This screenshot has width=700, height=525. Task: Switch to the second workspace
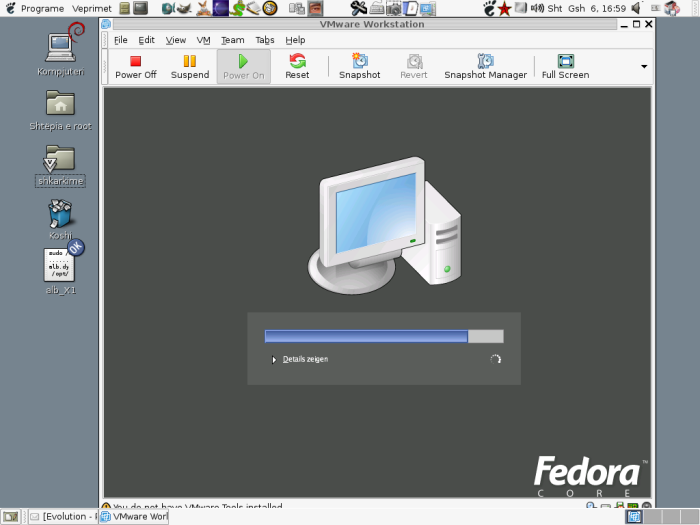coord(653,517)
